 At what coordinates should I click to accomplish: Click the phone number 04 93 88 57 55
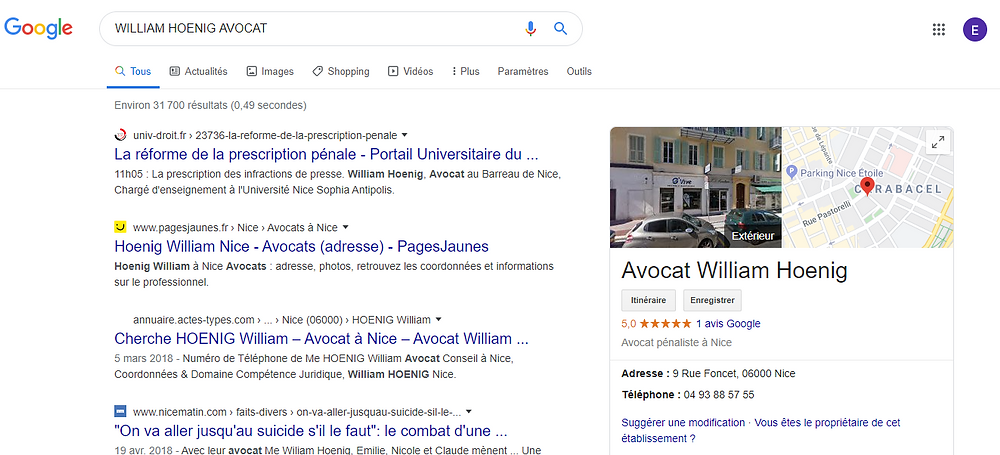click(x=719, y=394)
